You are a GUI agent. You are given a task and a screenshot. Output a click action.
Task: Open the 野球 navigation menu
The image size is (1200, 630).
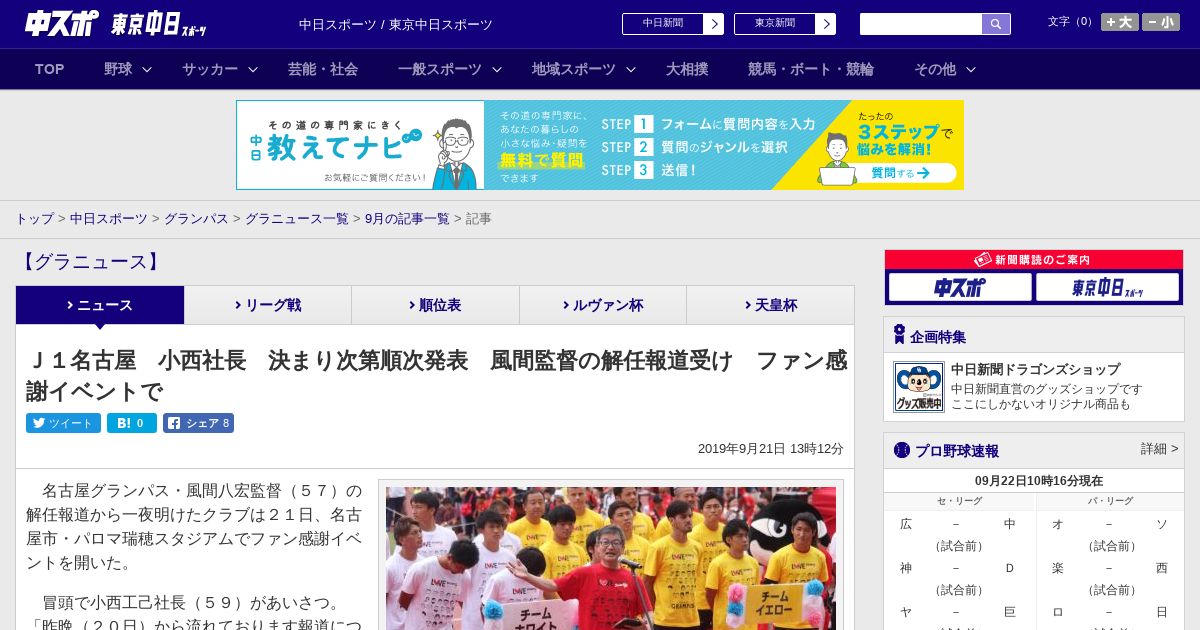click(x=118, y=69)
